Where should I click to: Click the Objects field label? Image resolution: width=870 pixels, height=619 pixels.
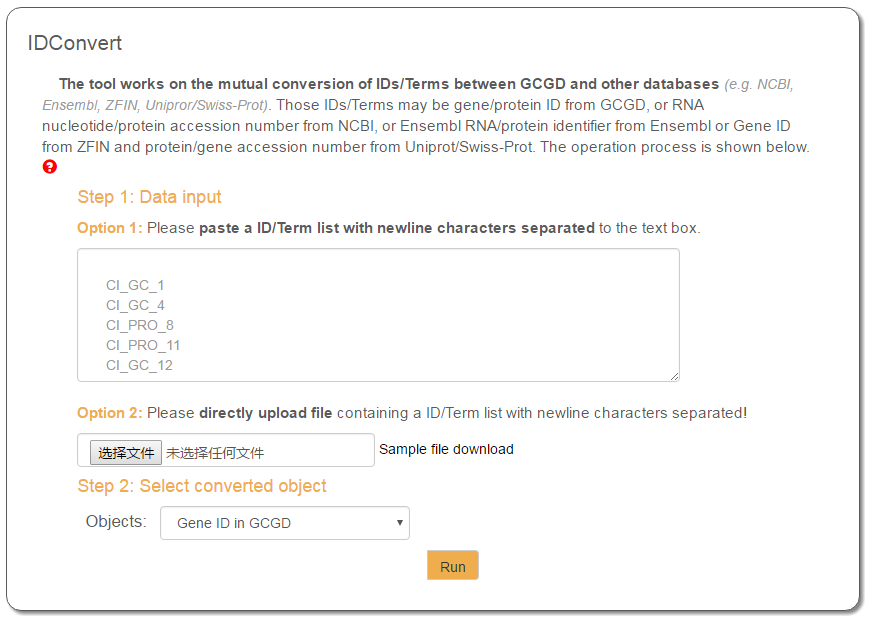click(x=116, y=521)
